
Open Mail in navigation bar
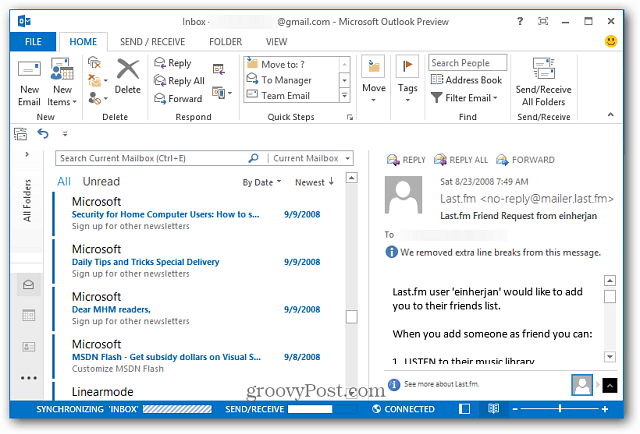tap(29, 285)
